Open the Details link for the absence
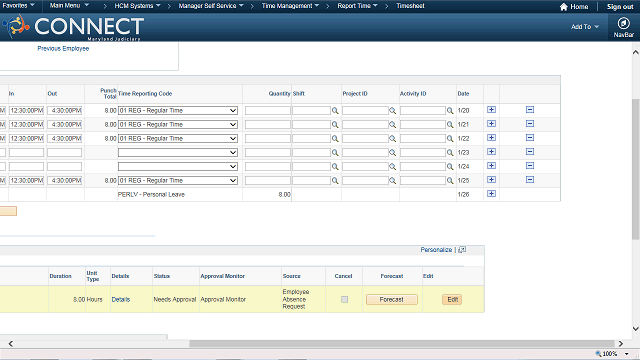 pos(120,300)
